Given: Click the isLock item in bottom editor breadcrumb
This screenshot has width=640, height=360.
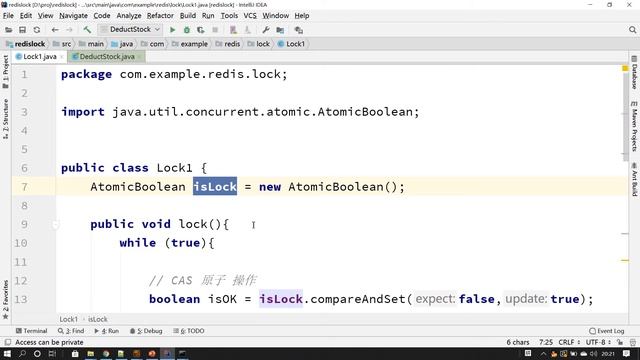Looking at the screenshot, I should [98, 319].
